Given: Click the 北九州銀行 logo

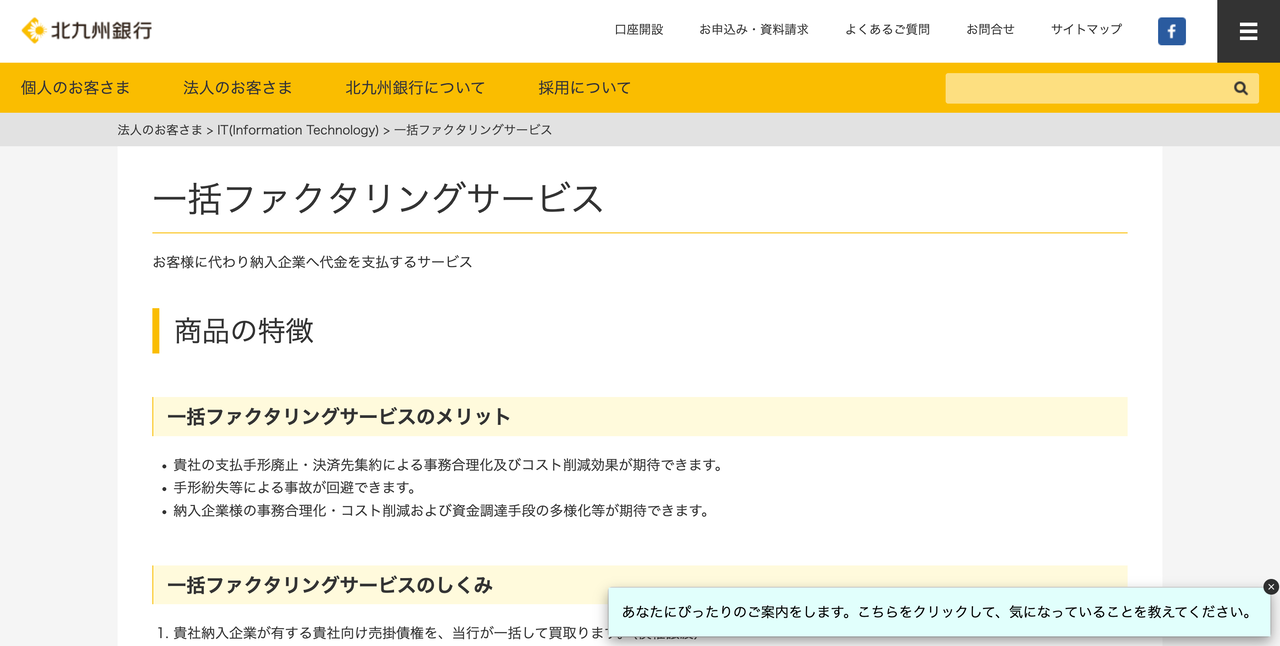Looking at the screenshot, I should pyautogui.click(x=87, y=30).
